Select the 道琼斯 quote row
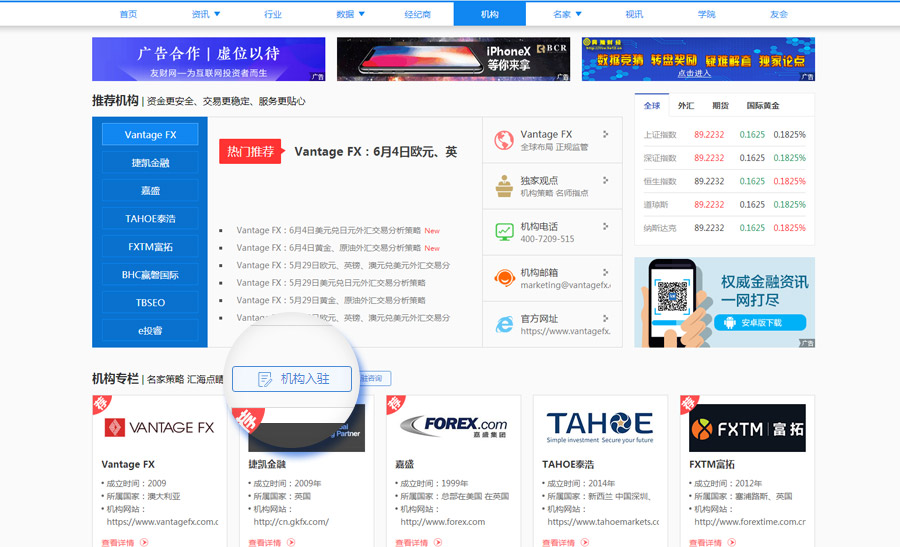Screen dimensions: 900x547 coord(724,204)
